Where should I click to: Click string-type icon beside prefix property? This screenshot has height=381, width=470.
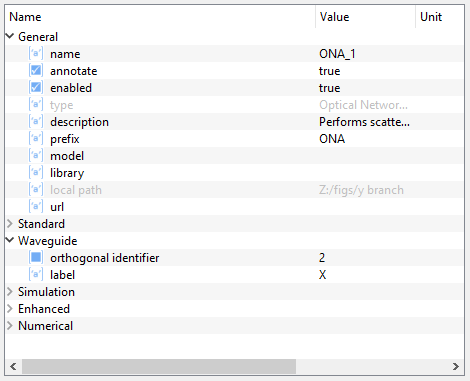pyautogui.click(x=36, y=139)
